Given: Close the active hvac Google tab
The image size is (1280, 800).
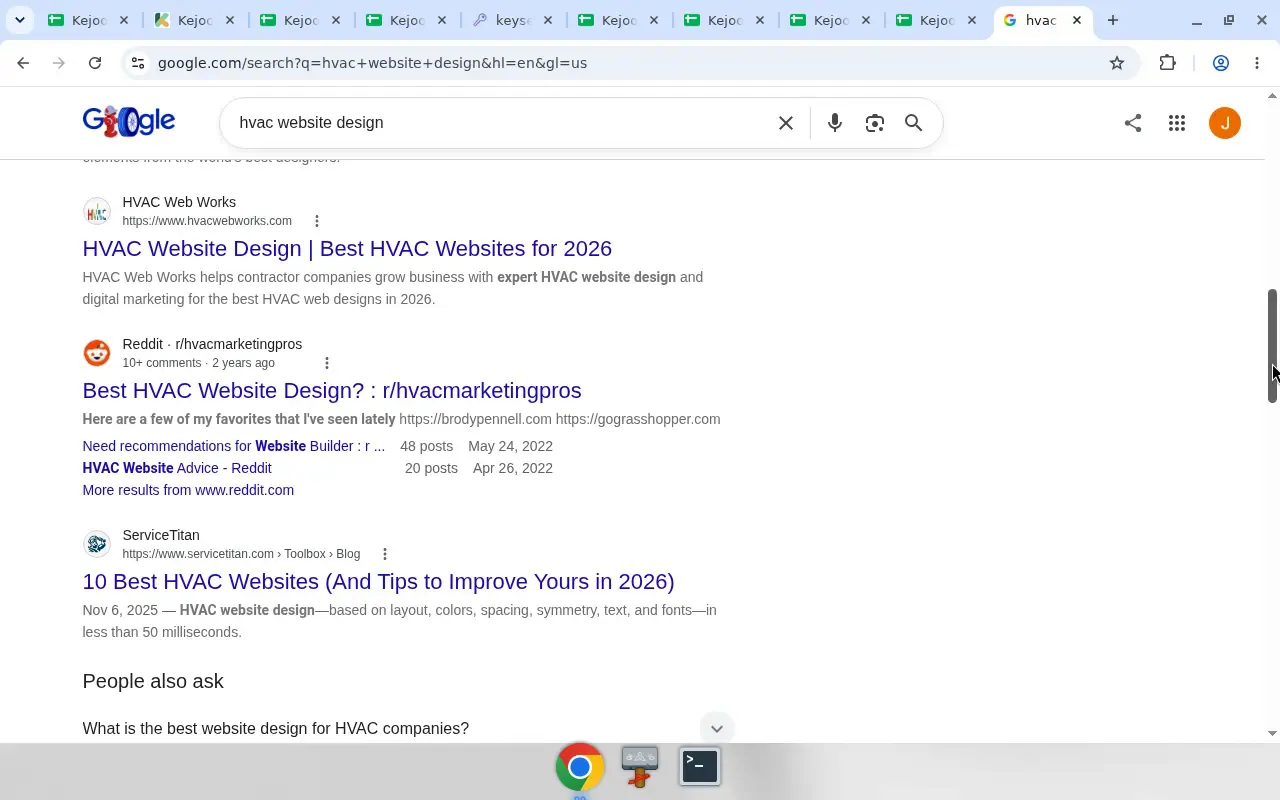Looking at the screenshot, I should 1077,20.
